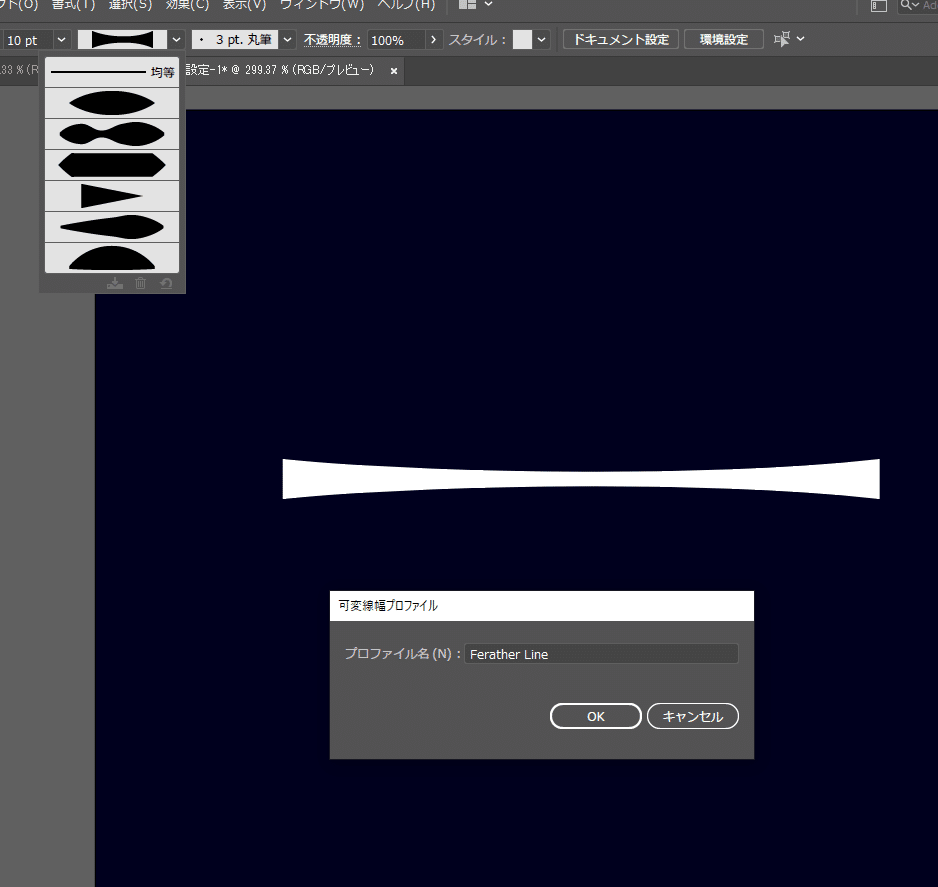Screen dimensions: 938x887
Task: Click the プロファイル名 input field
Action: point(601,654)
